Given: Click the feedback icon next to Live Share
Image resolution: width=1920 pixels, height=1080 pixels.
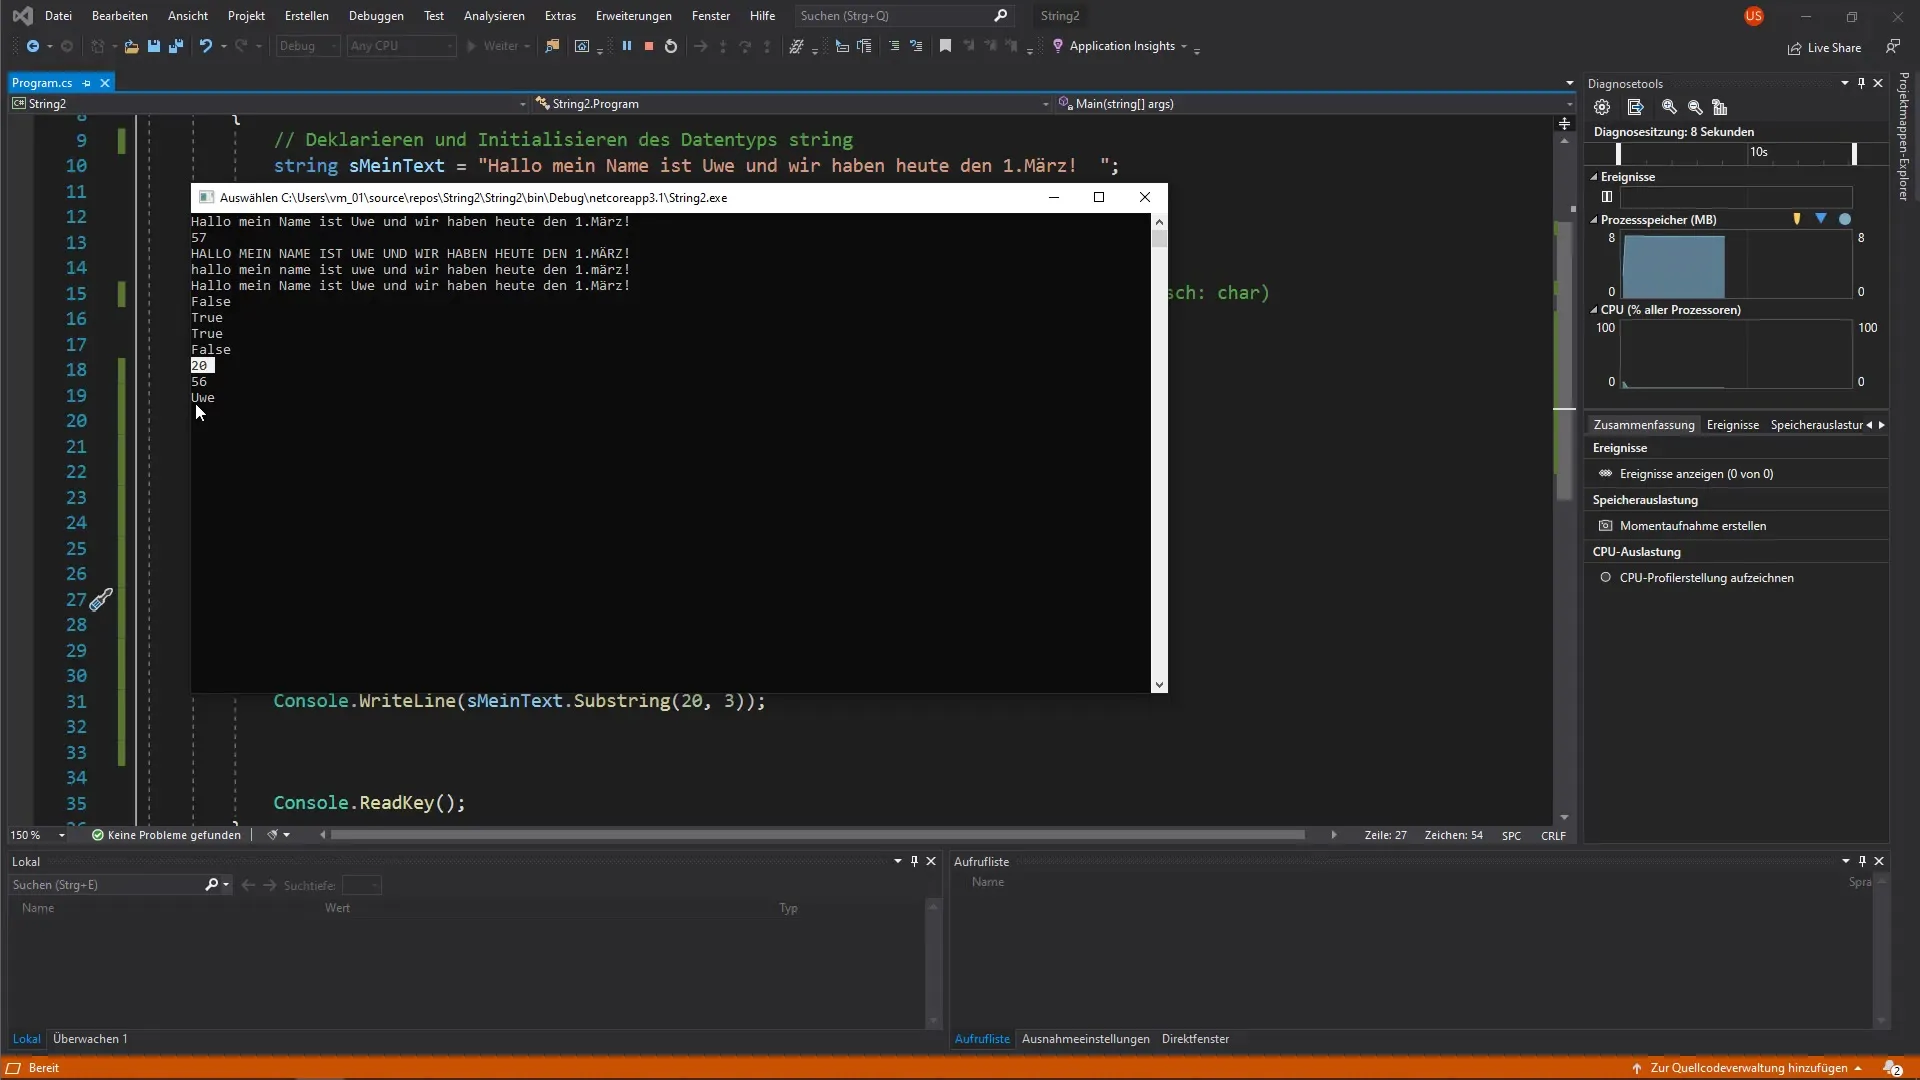Looking at the screenshot, I should click(1893, 47).
